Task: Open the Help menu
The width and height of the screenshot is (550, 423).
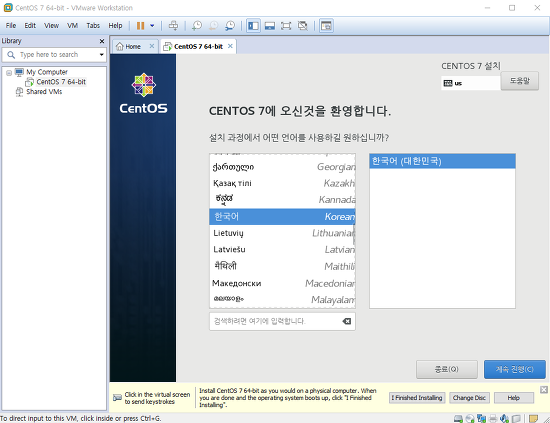Action: point(115,26)
